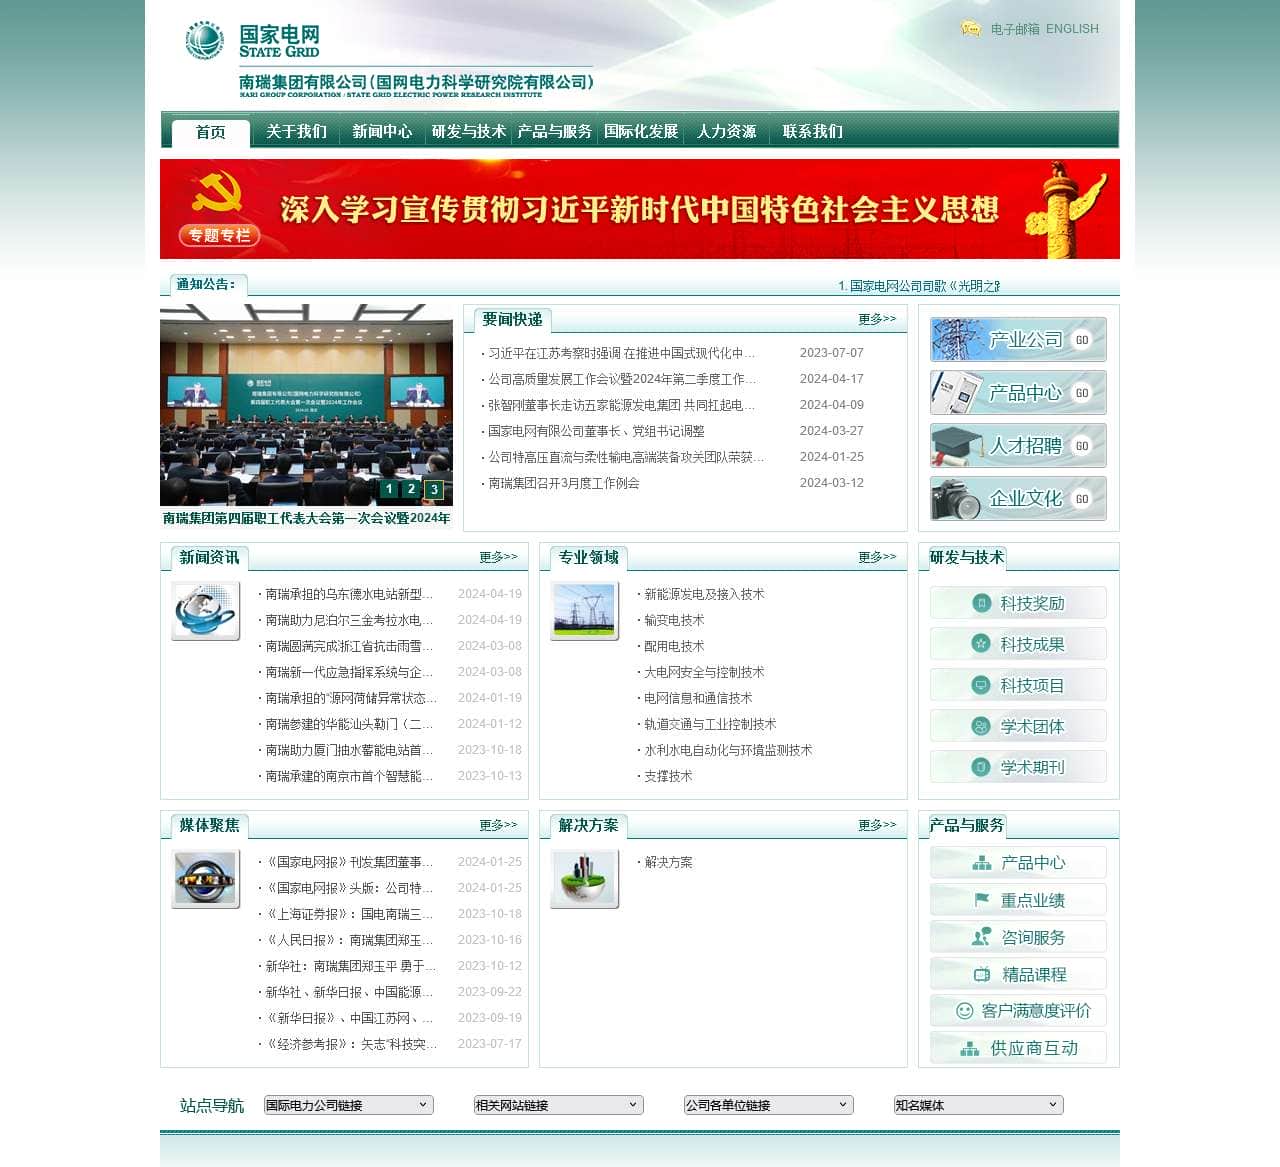Expand the 国际电力公司链接 dropdown
The width and height of the screenshot is (1280, 1167).
point(348,1105)
